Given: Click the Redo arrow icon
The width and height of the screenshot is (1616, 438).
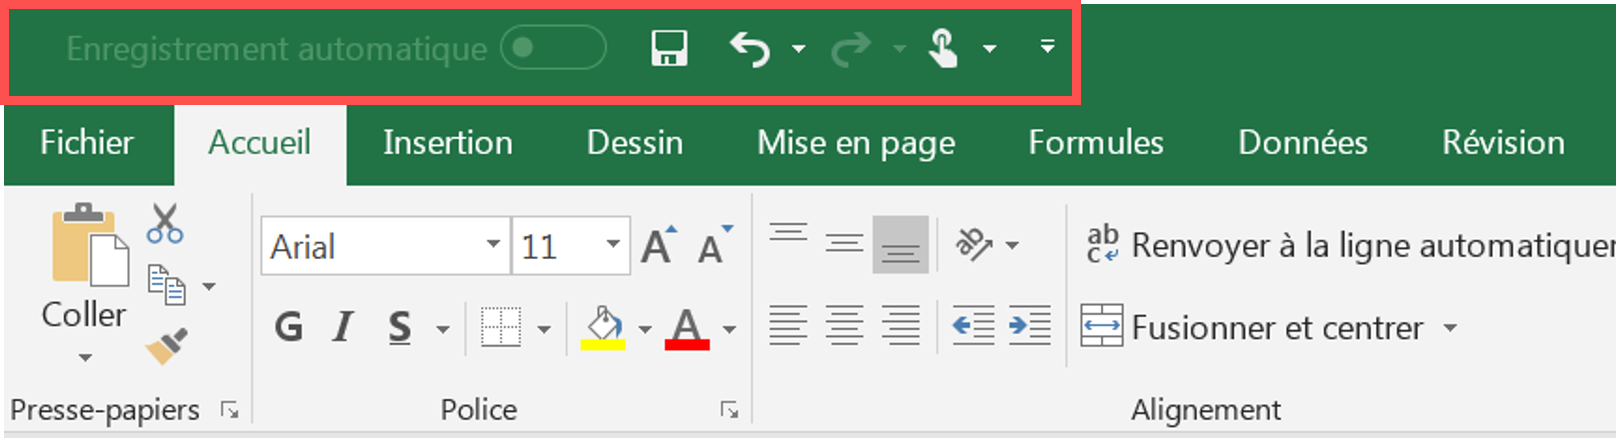Looking at the screenshot, I should coord(851,48).
